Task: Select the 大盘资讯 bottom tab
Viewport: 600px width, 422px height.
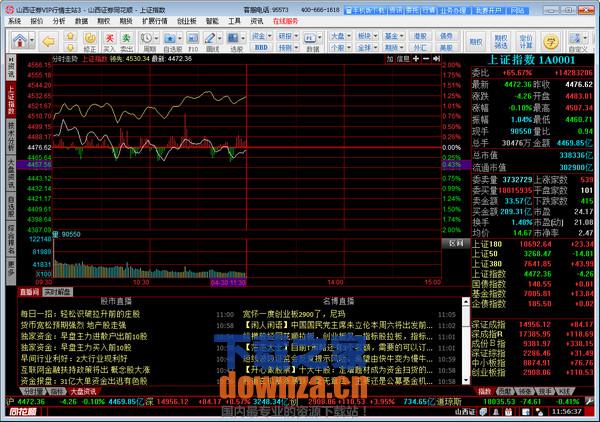Action: click(83, 391)
